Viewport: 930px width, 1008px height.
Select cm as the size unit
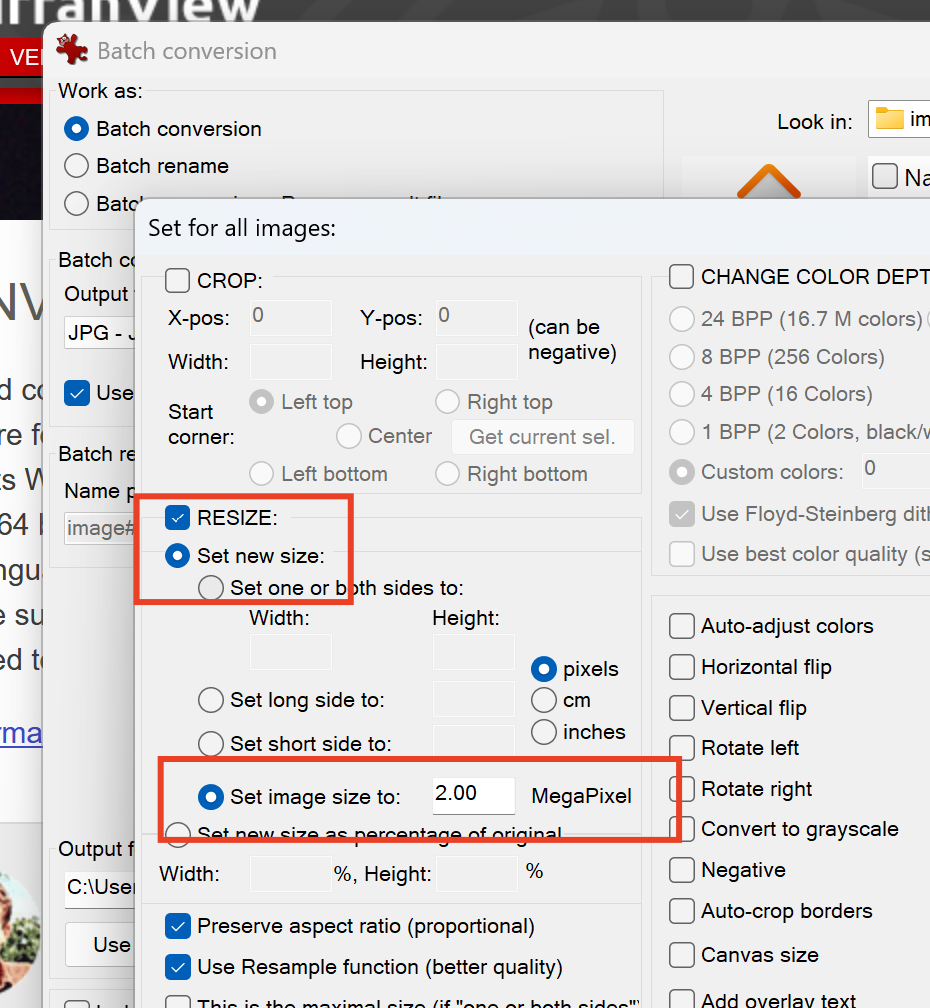point(544,700)
